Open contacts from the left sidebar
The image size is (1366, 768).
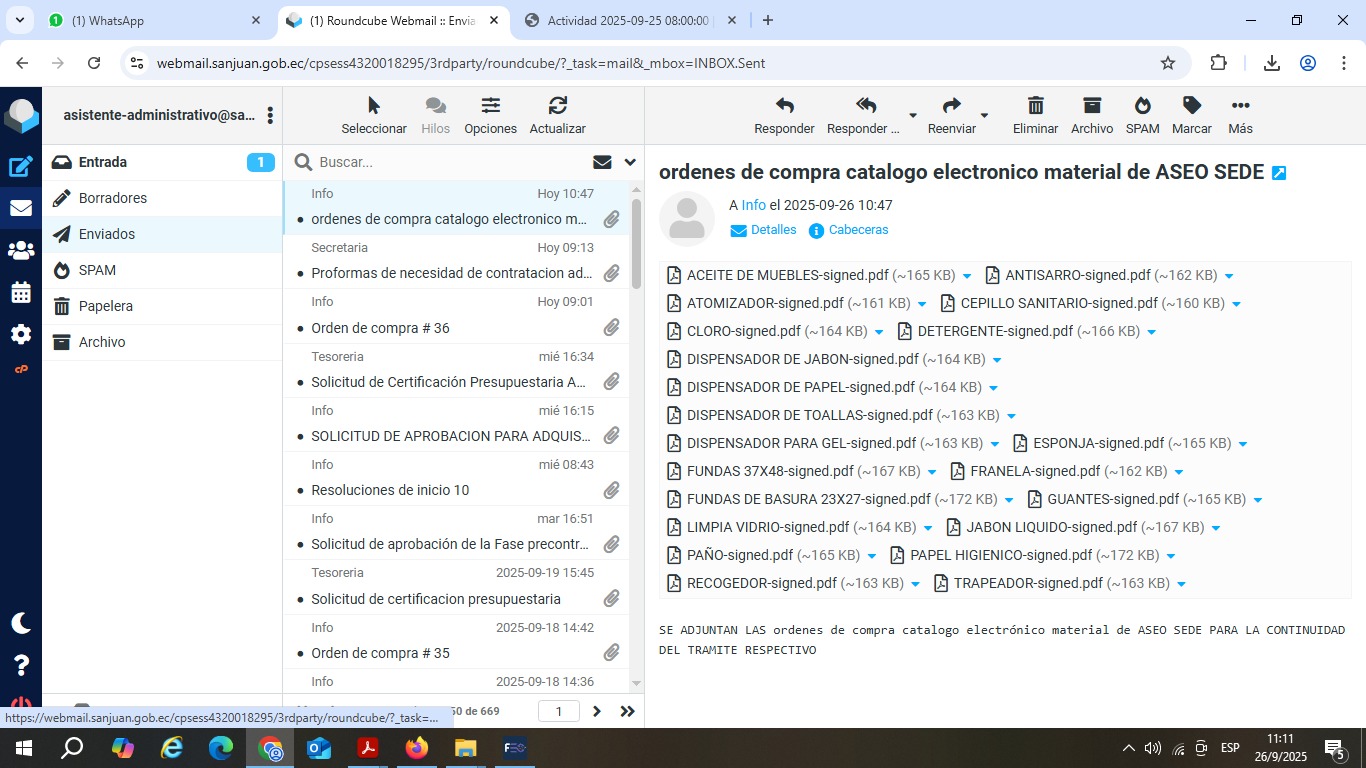click(x=20, y=250)
